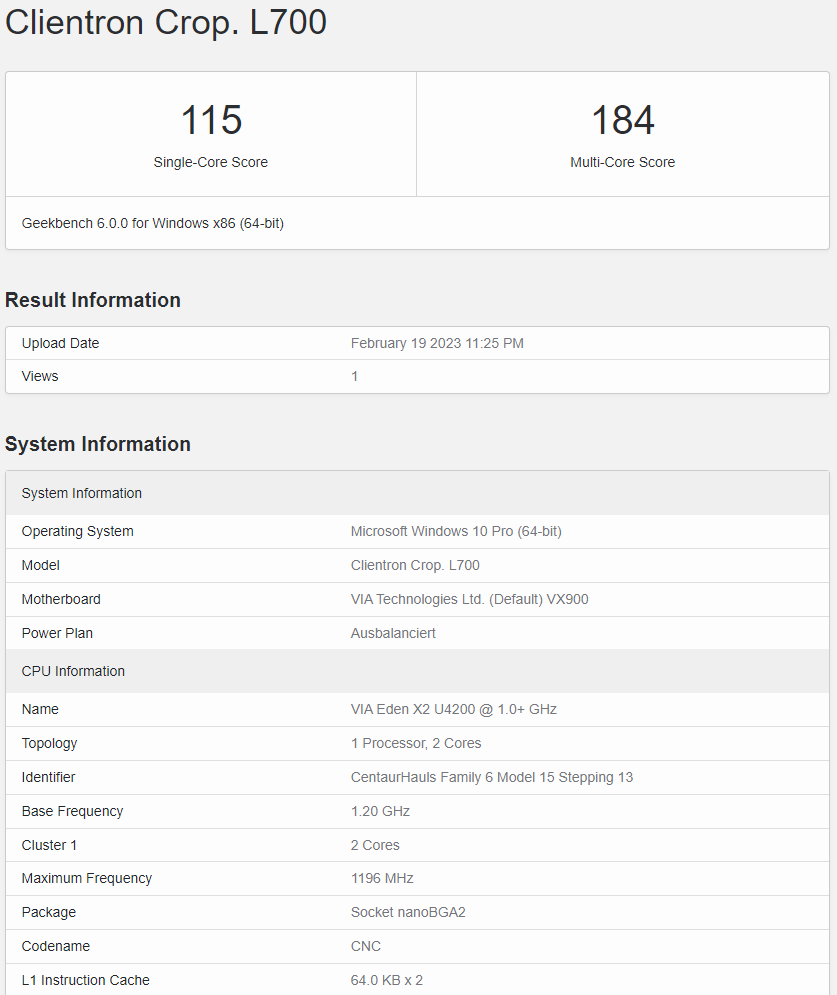Click the 'Name' row label
Screen dimensions: 837x995
click(40, 709)
